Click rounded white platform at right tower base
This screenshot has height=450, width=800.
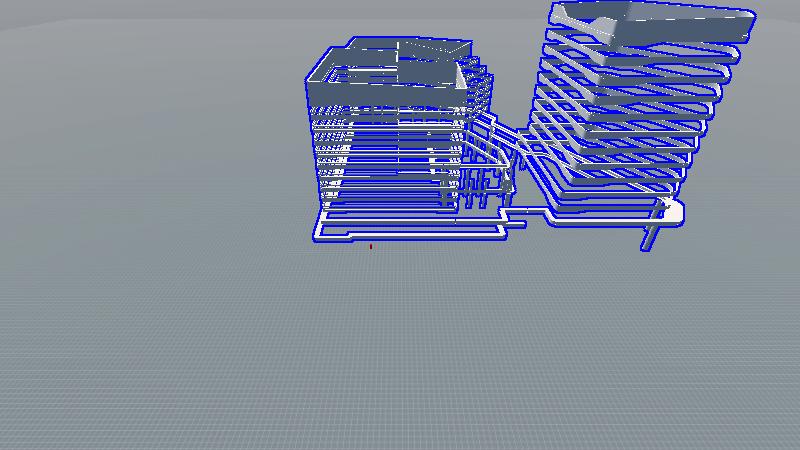click(x=672, y=212)
